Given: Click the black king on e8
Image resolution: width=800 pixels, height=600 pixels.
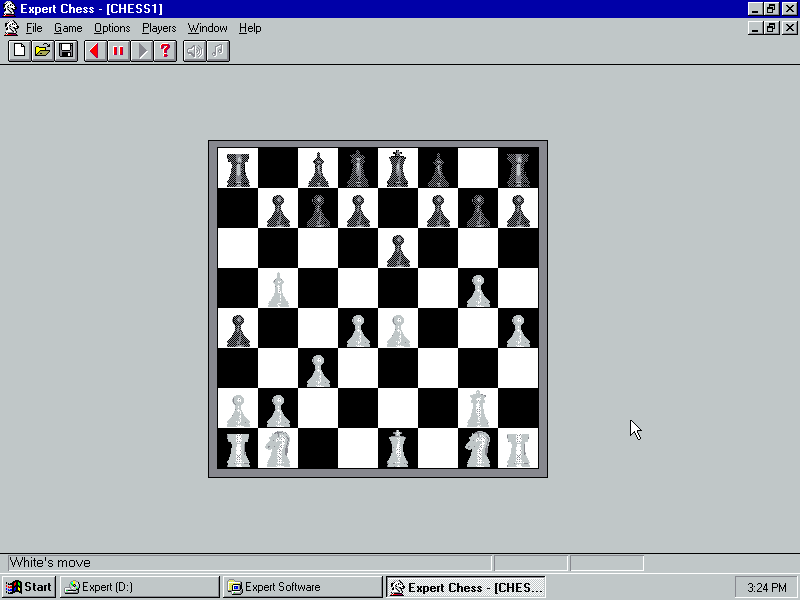Looking at the screenshot, I should tap(398, 168).
